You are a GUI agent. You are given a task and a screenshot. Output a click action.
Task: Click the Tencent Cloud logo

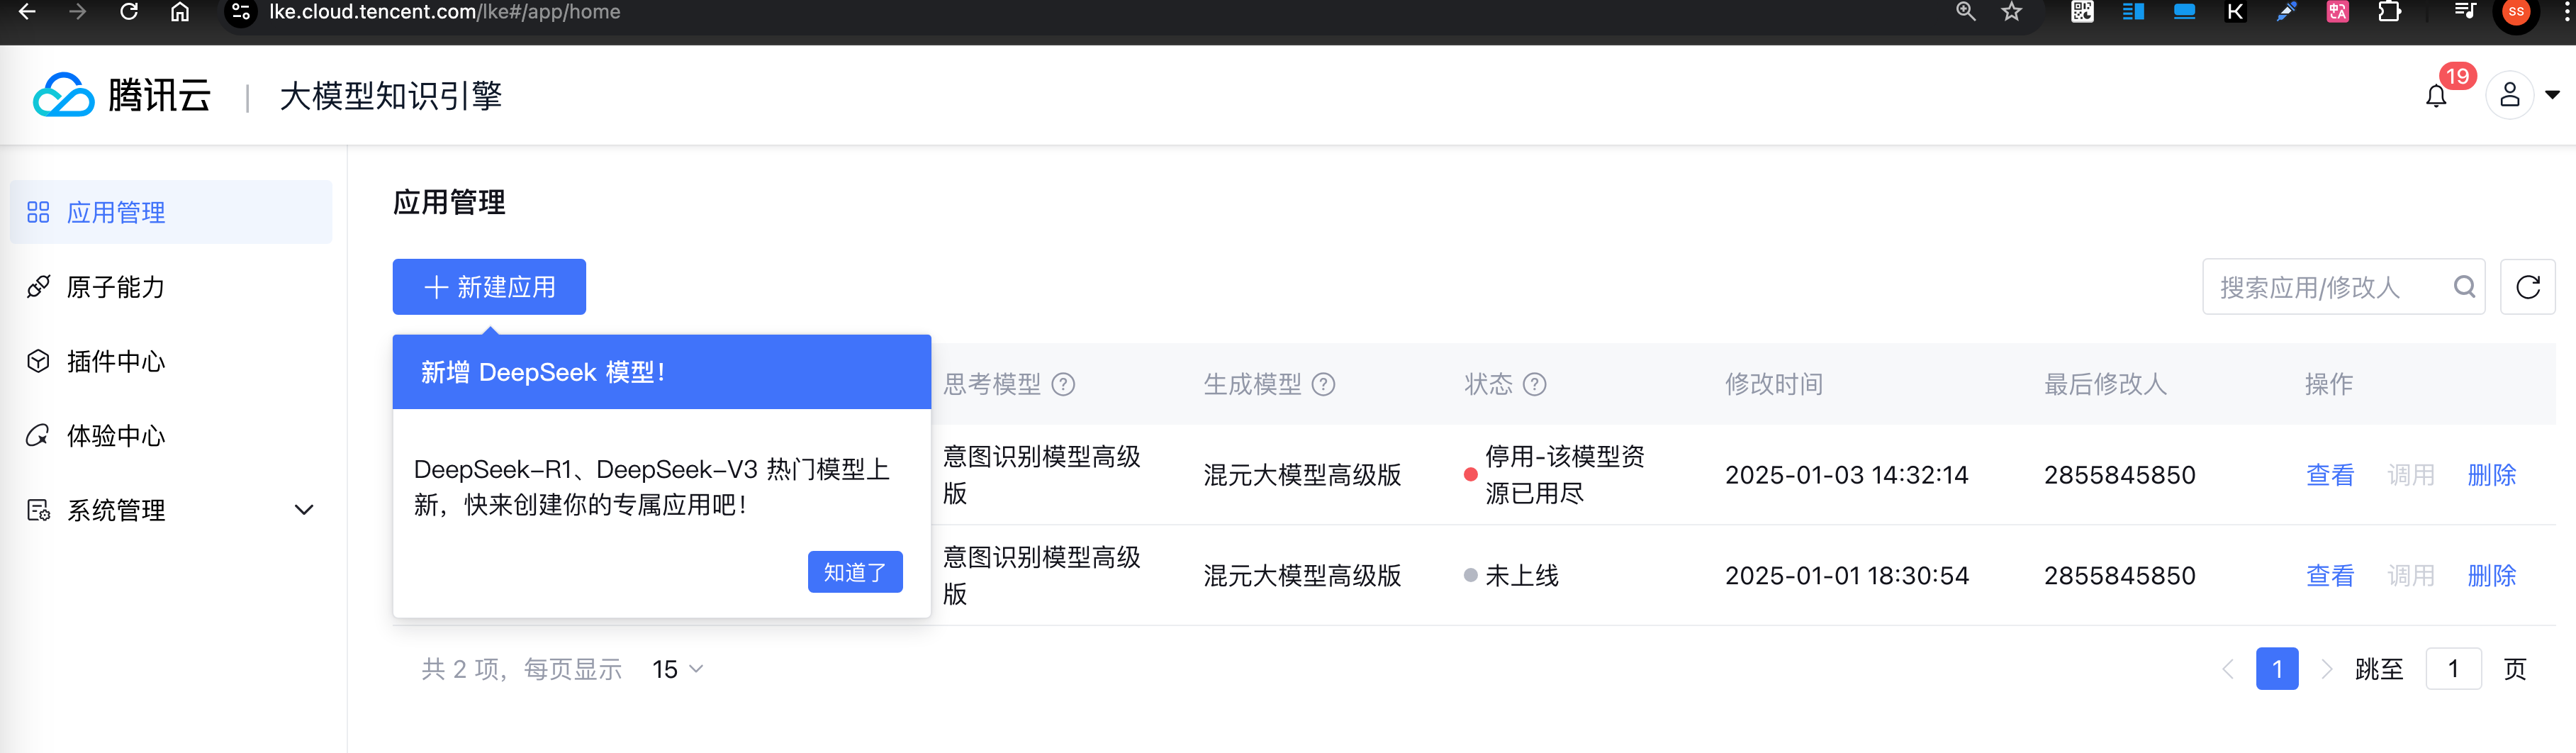122,95
